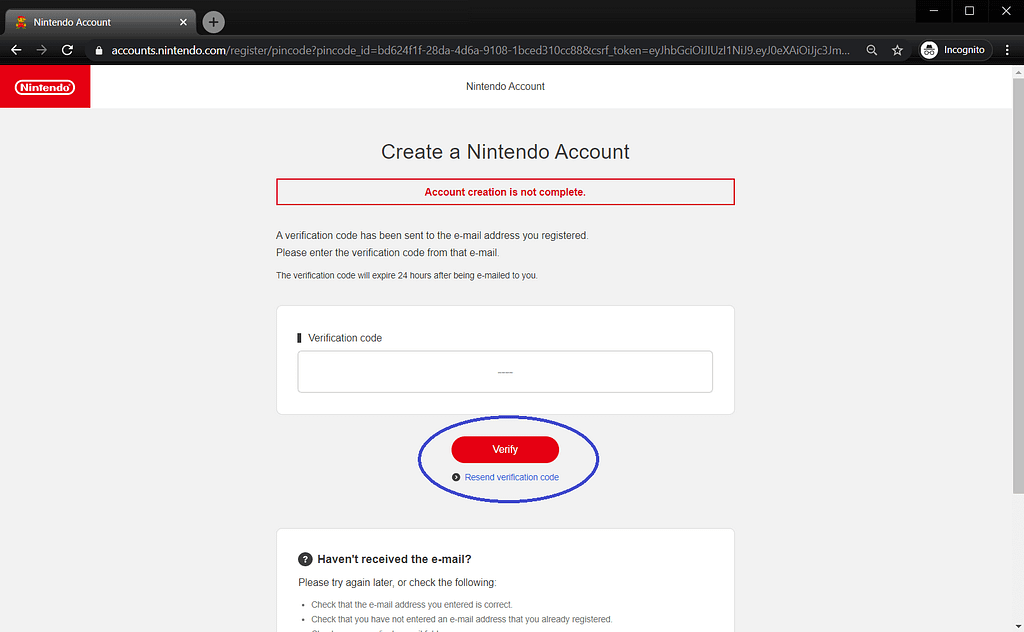Click the question mark icon by Haven't received

(x=305, y=559)
